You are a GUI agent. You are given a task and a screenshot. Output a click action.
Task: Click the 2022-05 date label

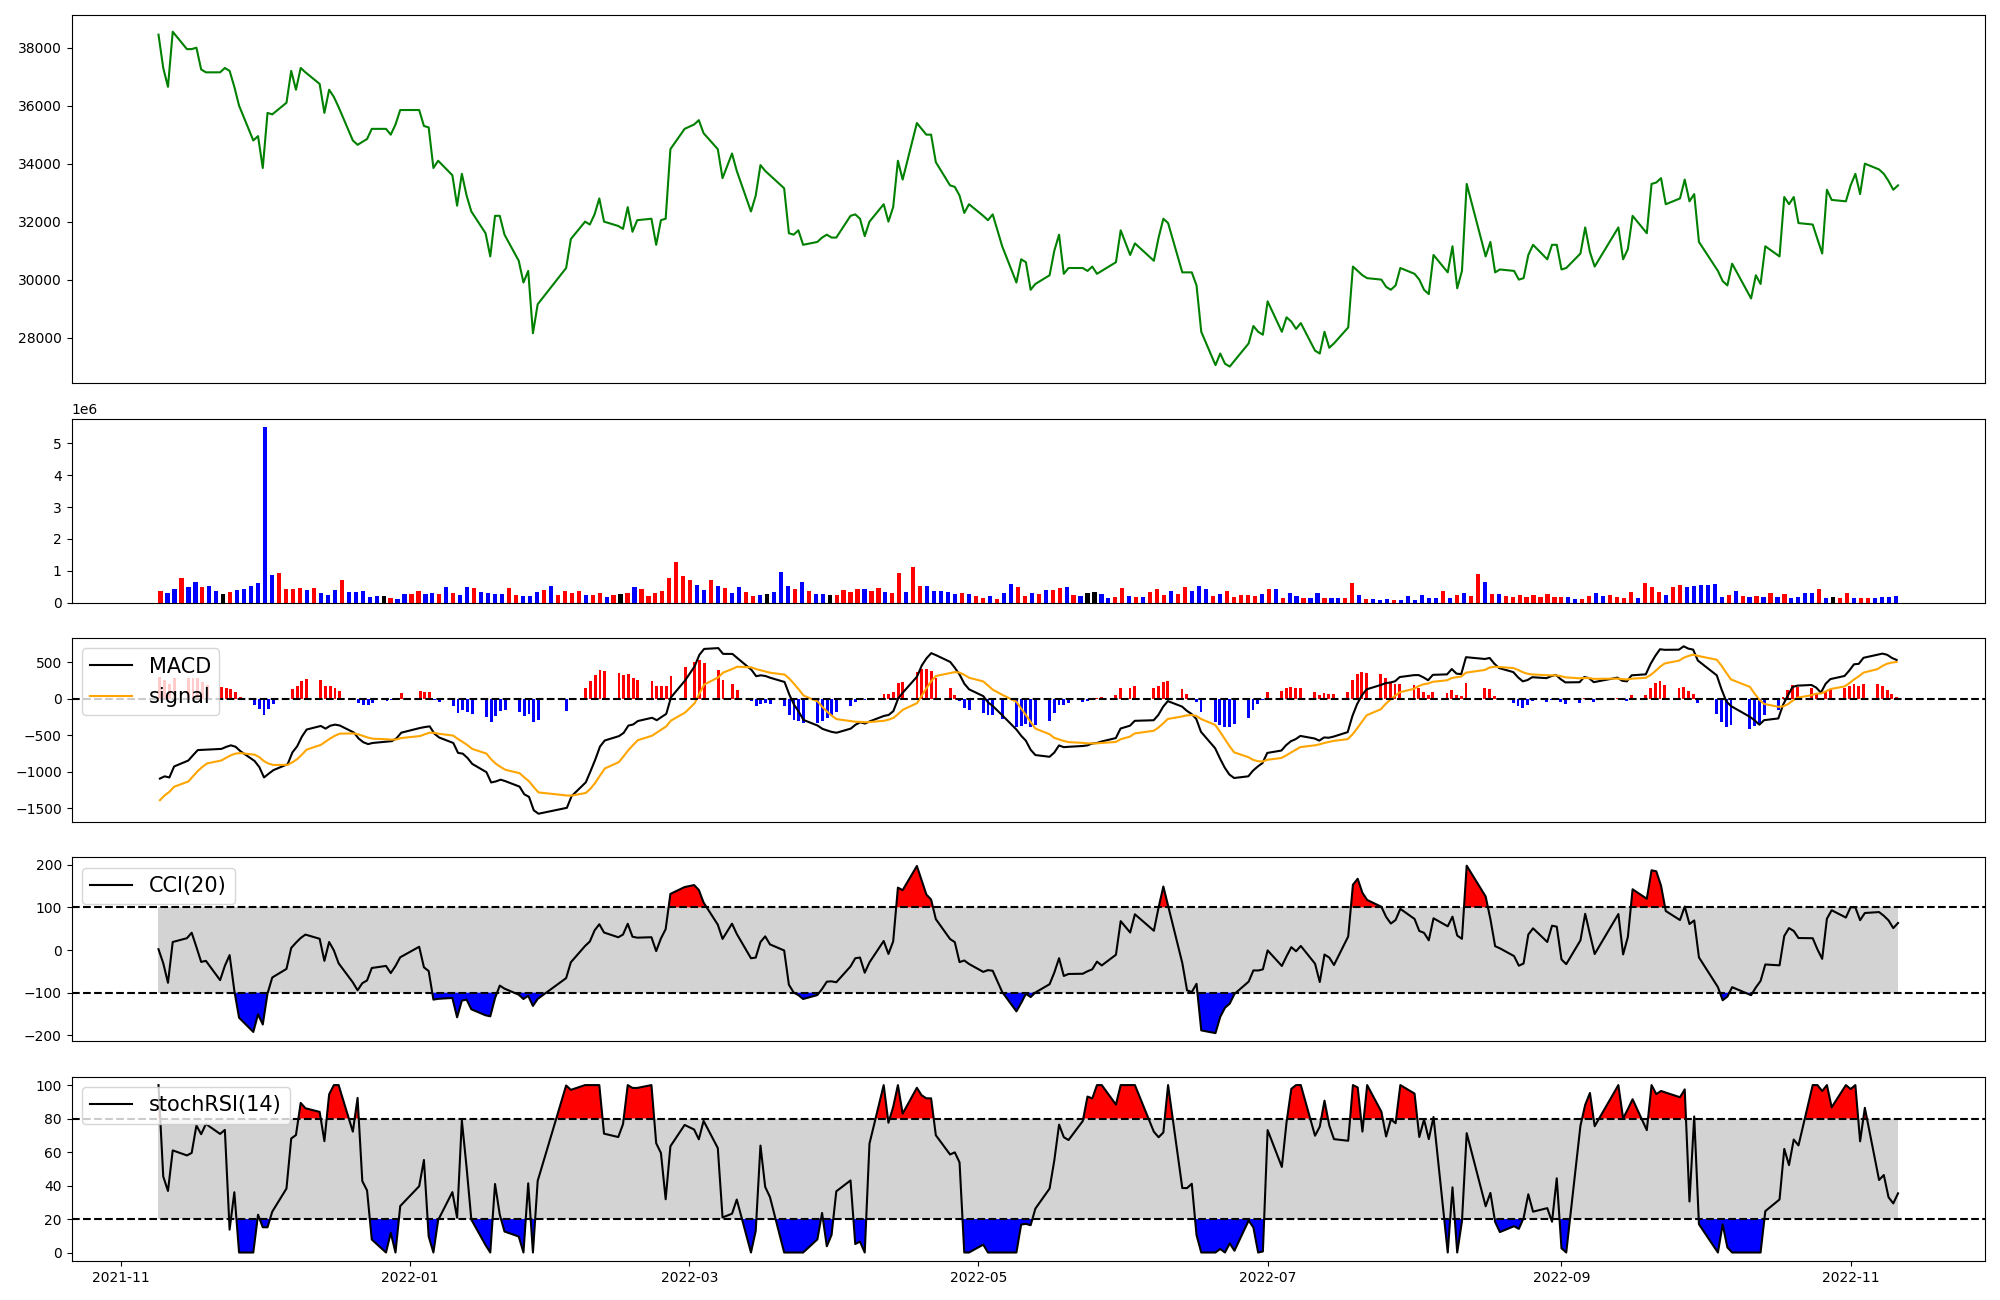(978, 1277)
